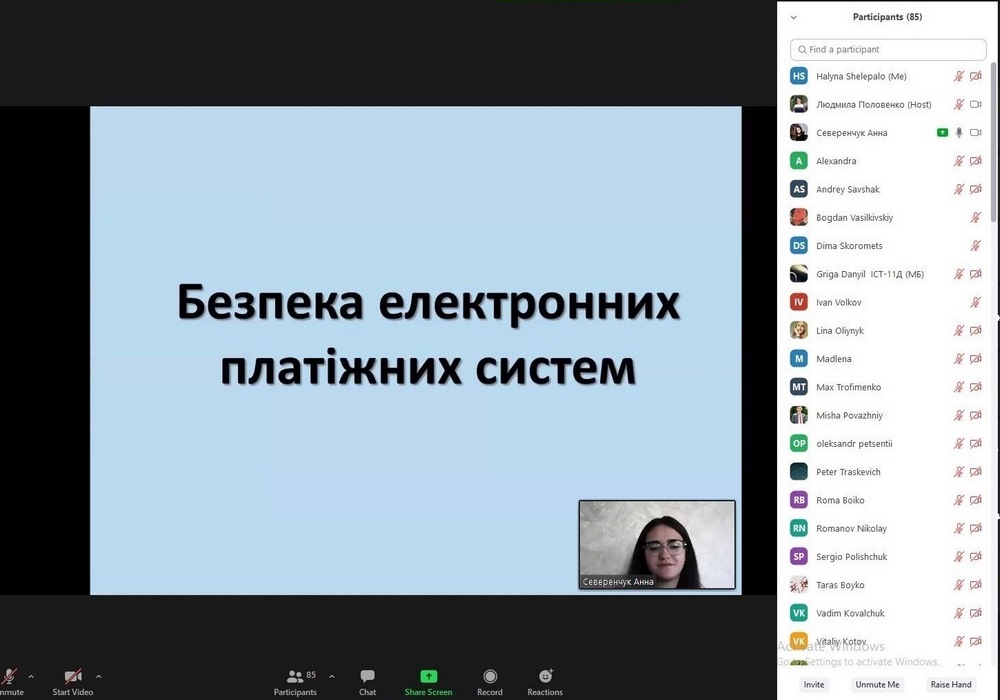The image size is (1000, 700).
Task: Toggle the muted microphone icon for Halyna Shelepalo
Action: 958,76
